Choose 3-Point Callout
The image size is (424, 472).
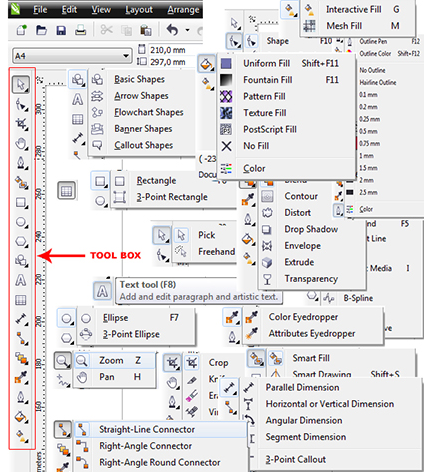[295, 460]
